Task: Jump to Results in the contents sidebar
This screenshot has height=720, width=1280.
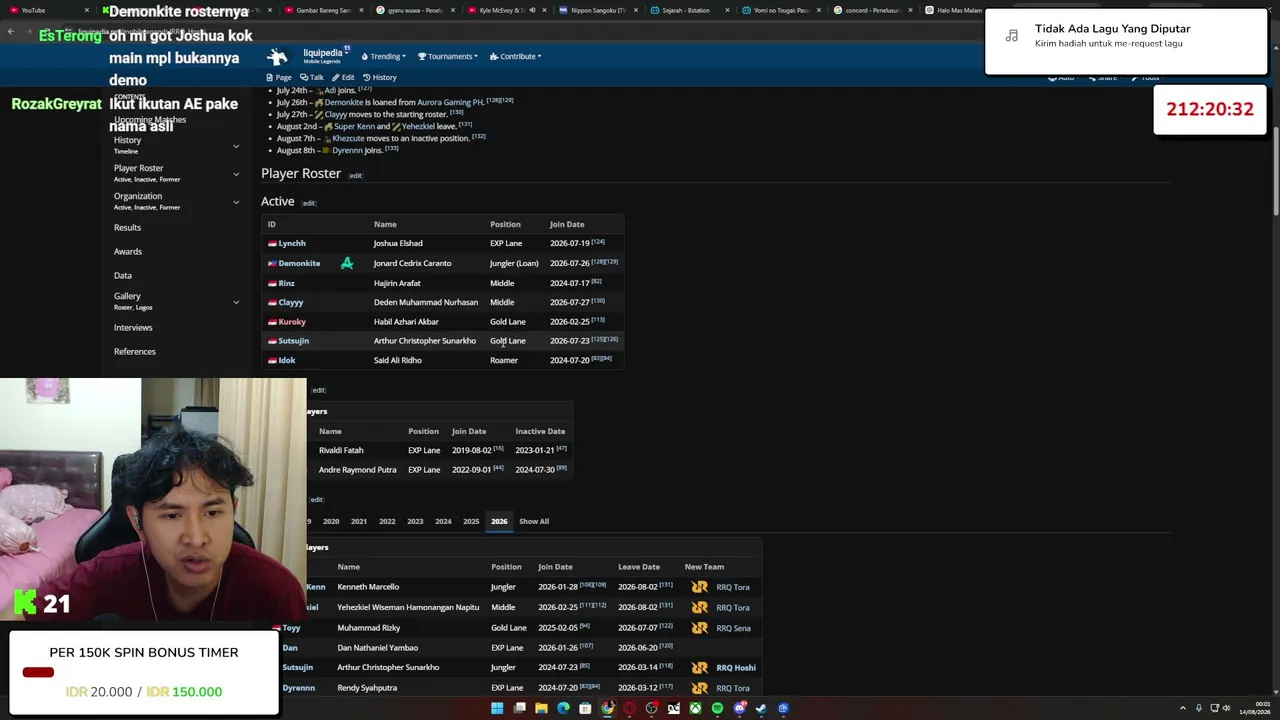Action: pos(127,228)
